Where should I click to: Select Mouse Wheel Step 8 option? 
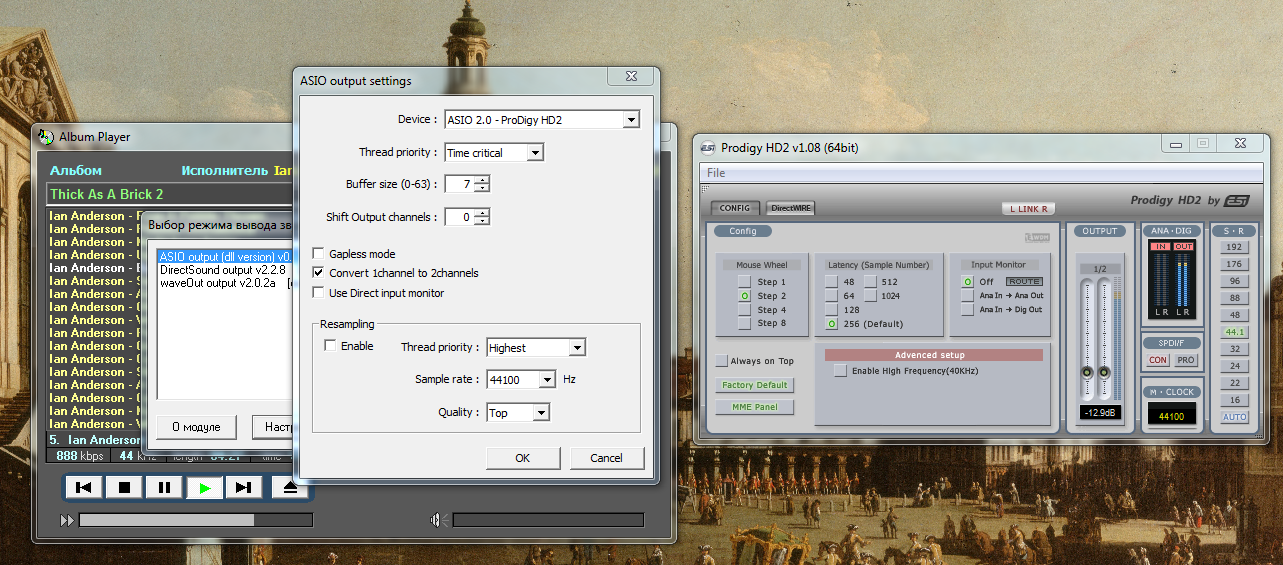744,323
